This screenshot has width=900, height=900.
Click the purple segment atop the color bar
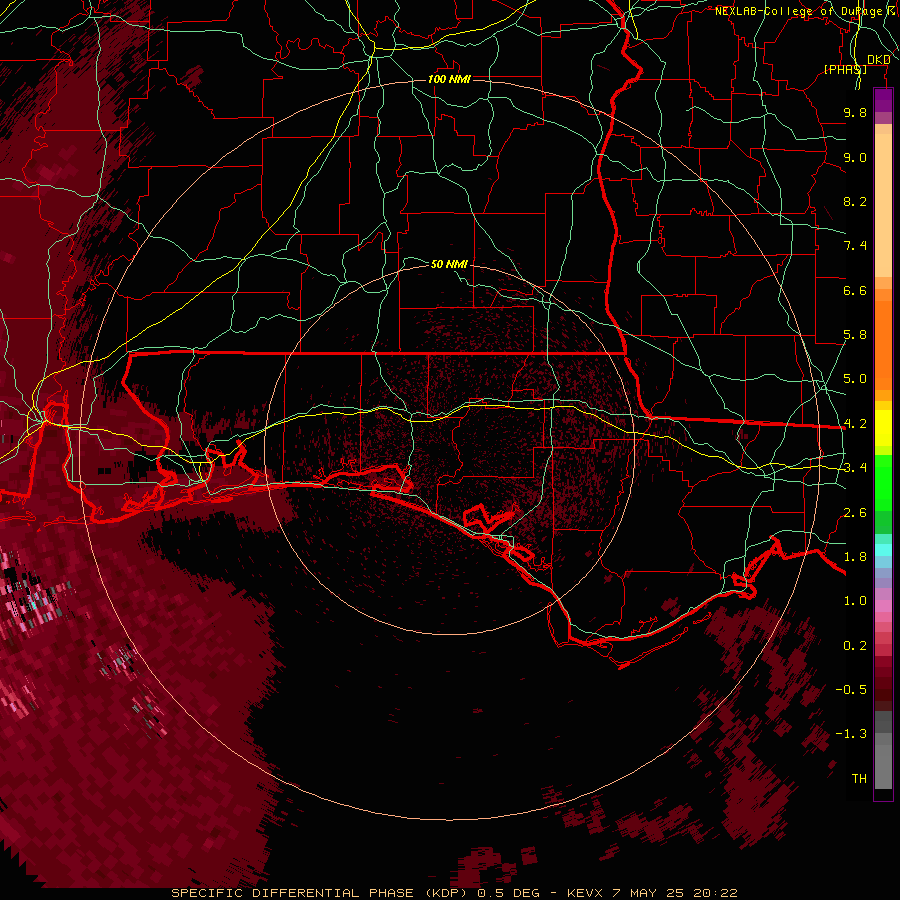883,100
